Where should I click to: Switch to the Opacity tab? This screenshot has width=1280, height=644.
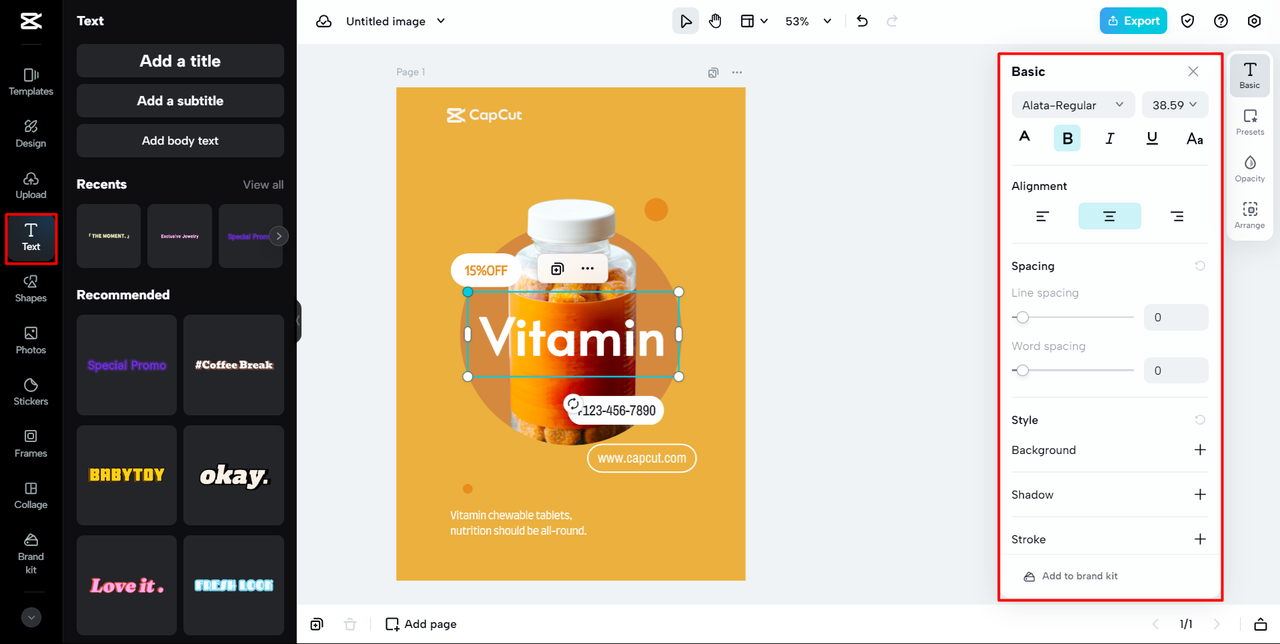point(1250,168)
